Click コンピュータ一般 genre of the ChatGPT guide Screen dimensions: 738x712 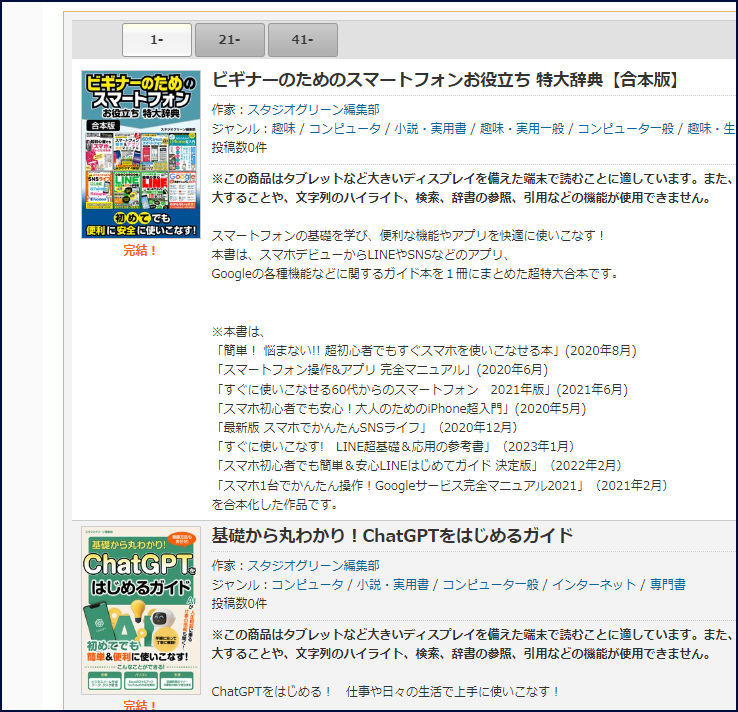(x=491, y=584)
